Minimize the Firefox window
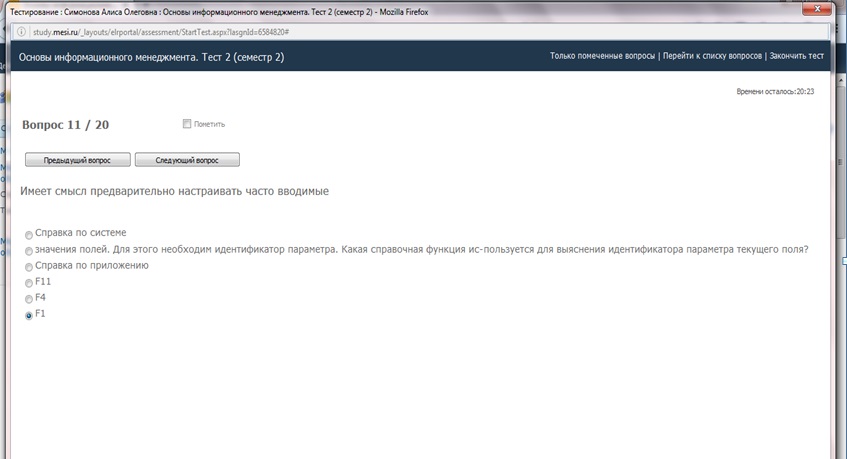 764,9
